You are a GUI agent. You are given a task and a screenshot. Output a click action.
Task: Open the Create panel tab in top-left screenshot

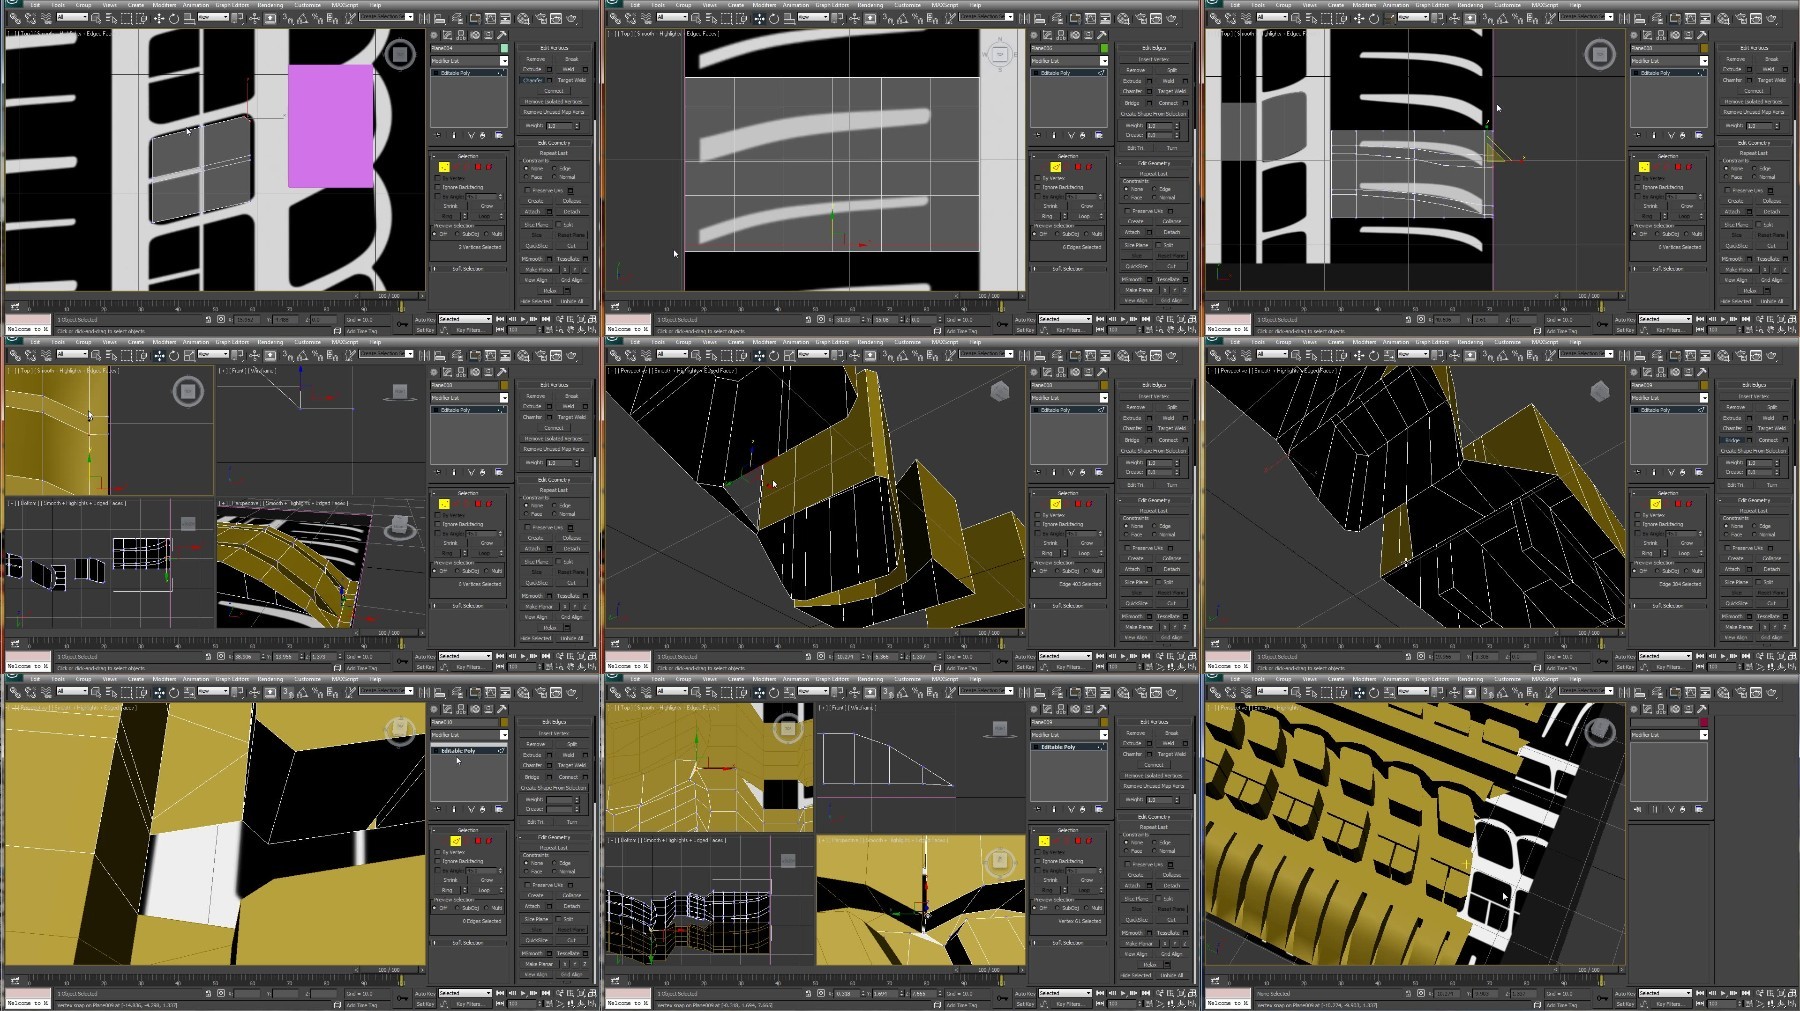pyautogui.click(x=434, y=35)
